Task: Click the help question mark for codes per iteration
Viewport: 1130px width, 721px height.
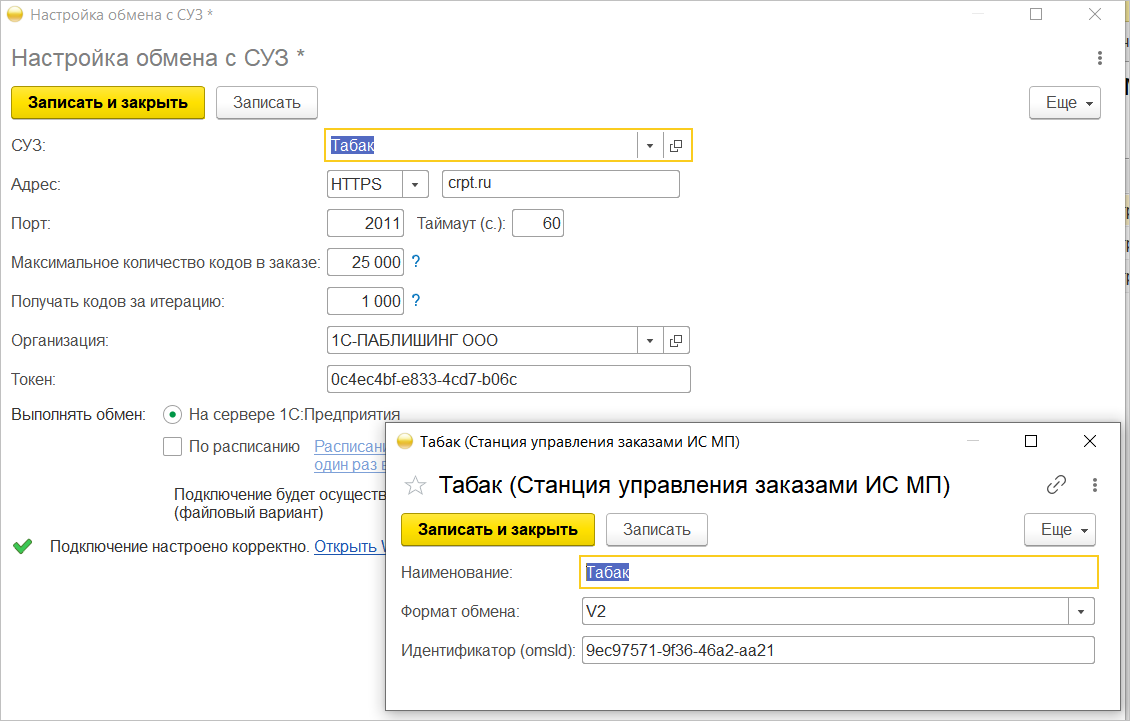Action: [416, 301]
